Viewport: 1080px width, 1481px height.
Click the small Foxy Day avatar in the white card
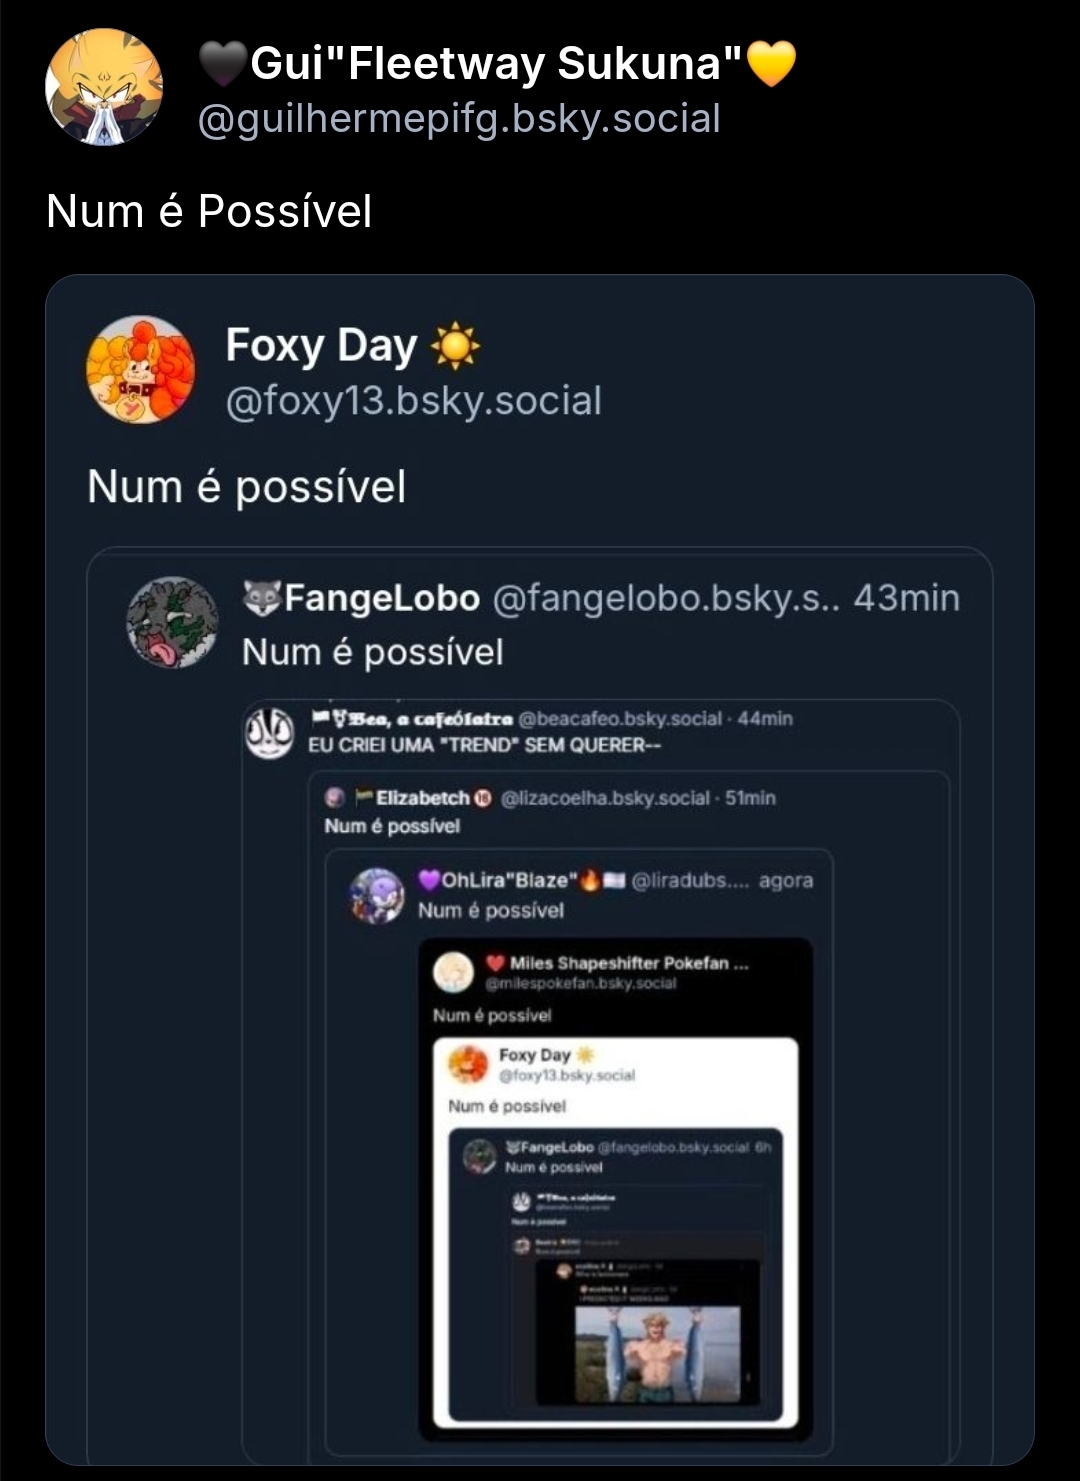(468, 1064)
